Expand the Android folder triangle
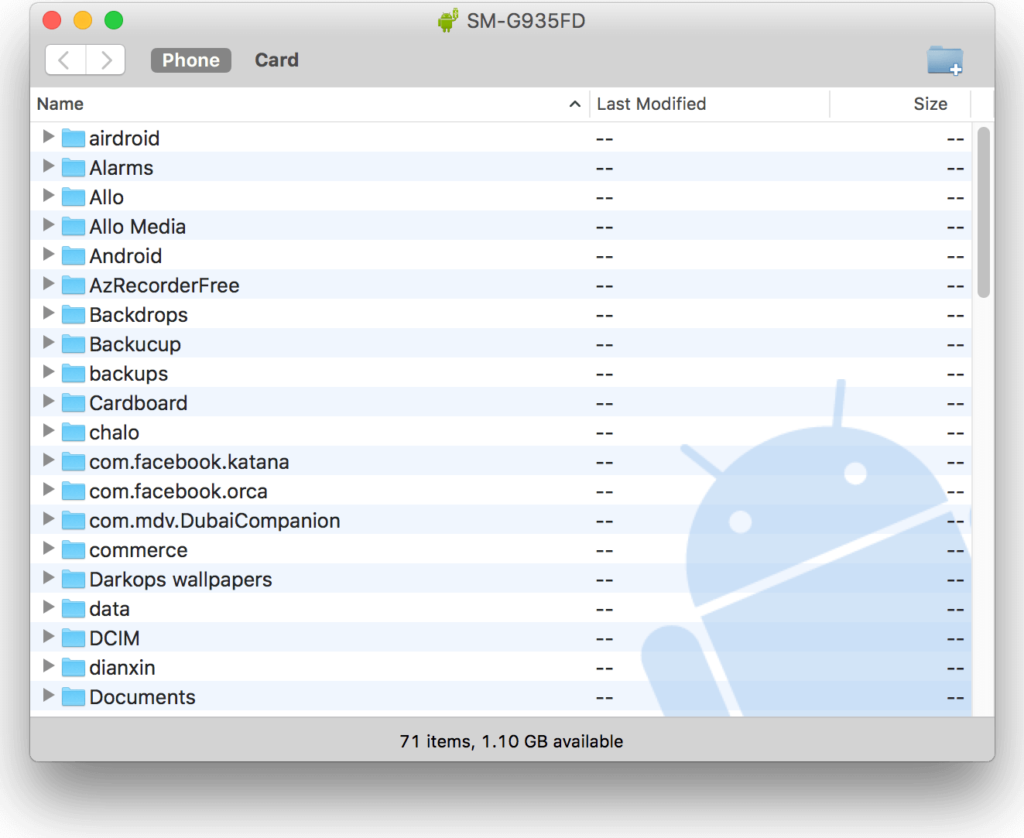This screenshot has width=1024, height=838. click(x=48, y=254)
